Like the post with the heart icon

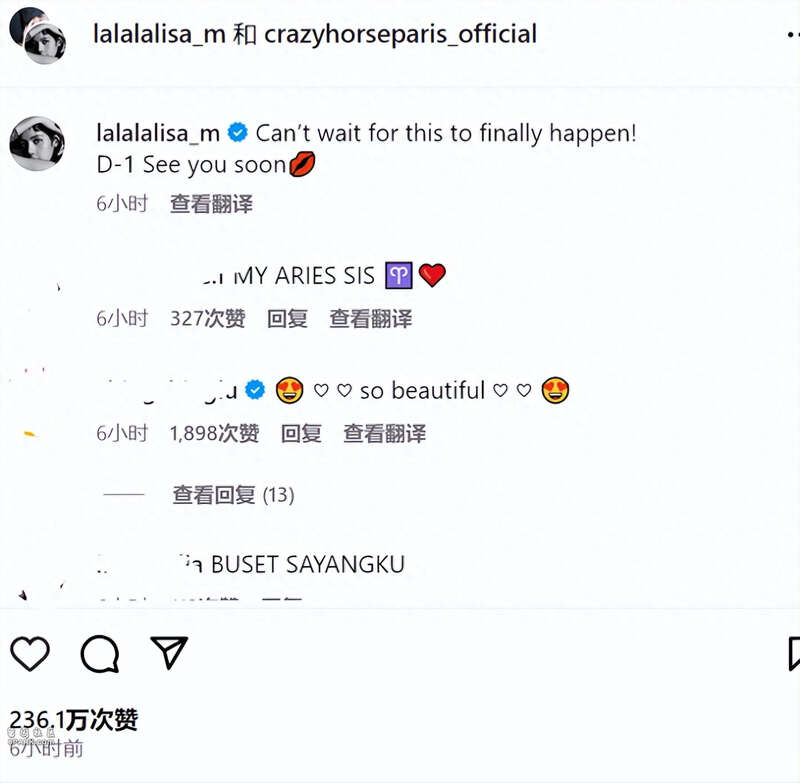30,653
